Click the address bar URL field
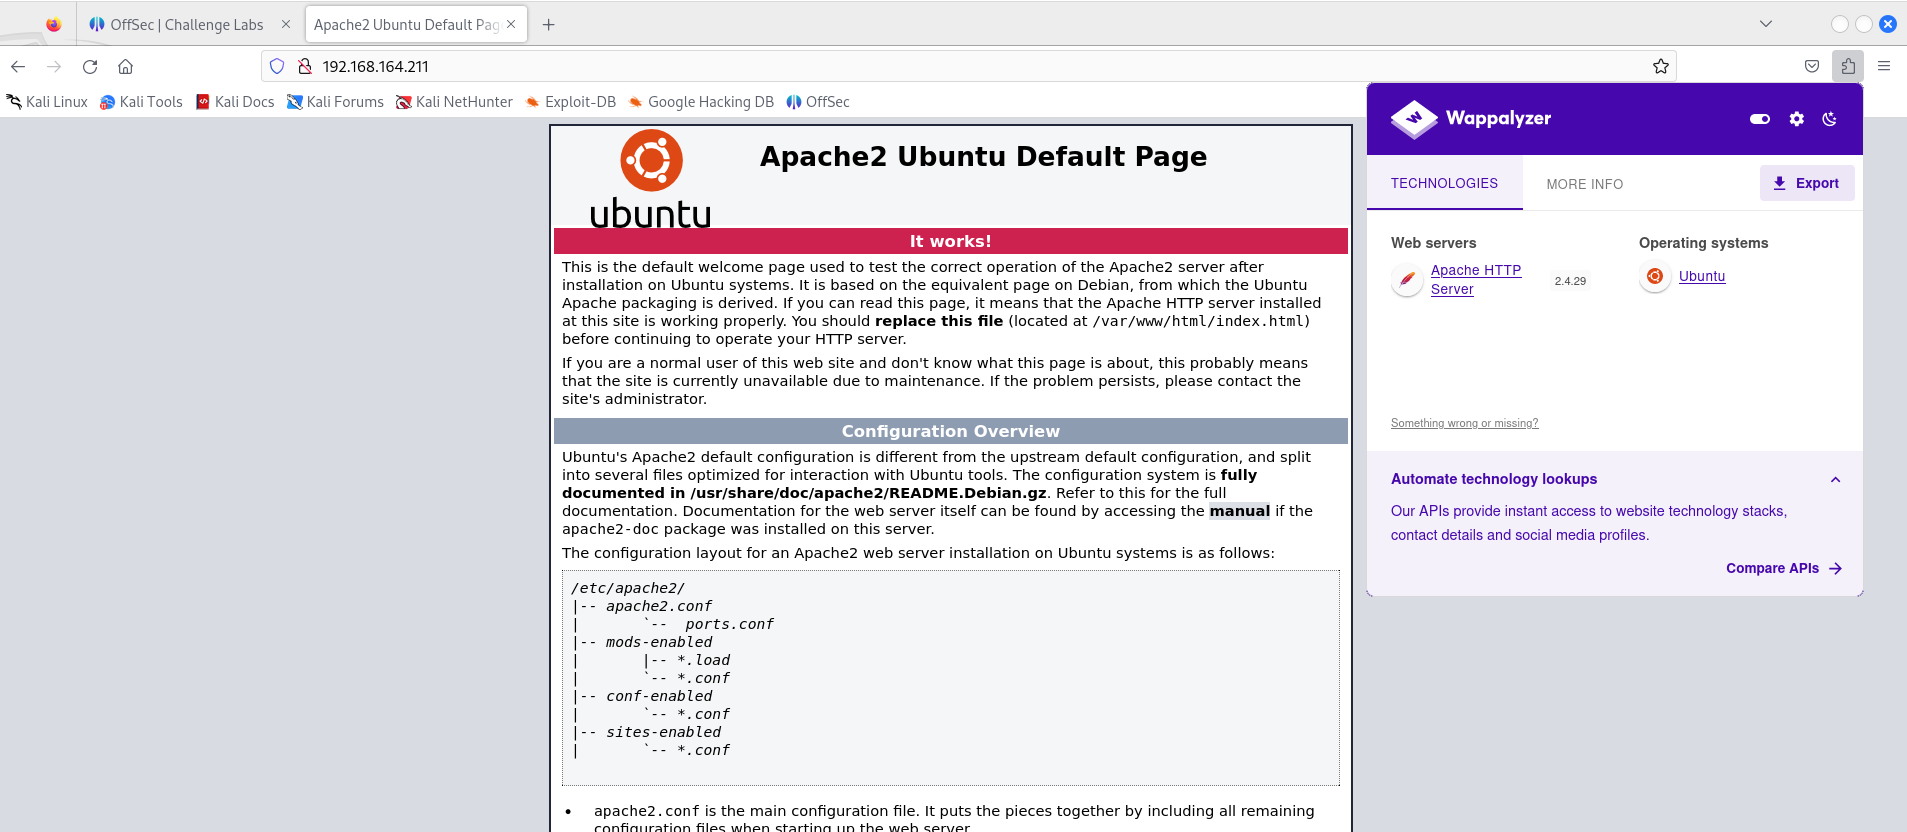Viewport: 1907px width, 832px height. pyautogui.click(x=900, y=67)
